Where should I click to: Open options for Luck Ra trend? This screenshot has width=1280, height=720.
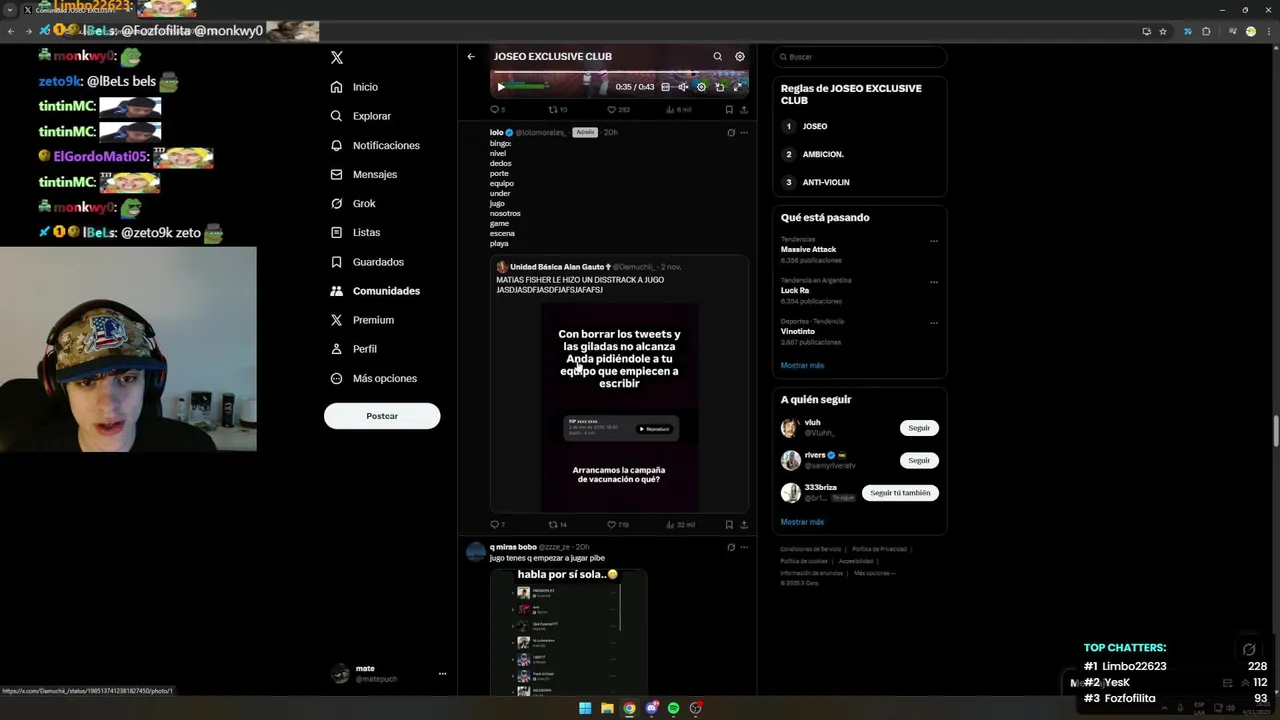click(x=934, y=282)
